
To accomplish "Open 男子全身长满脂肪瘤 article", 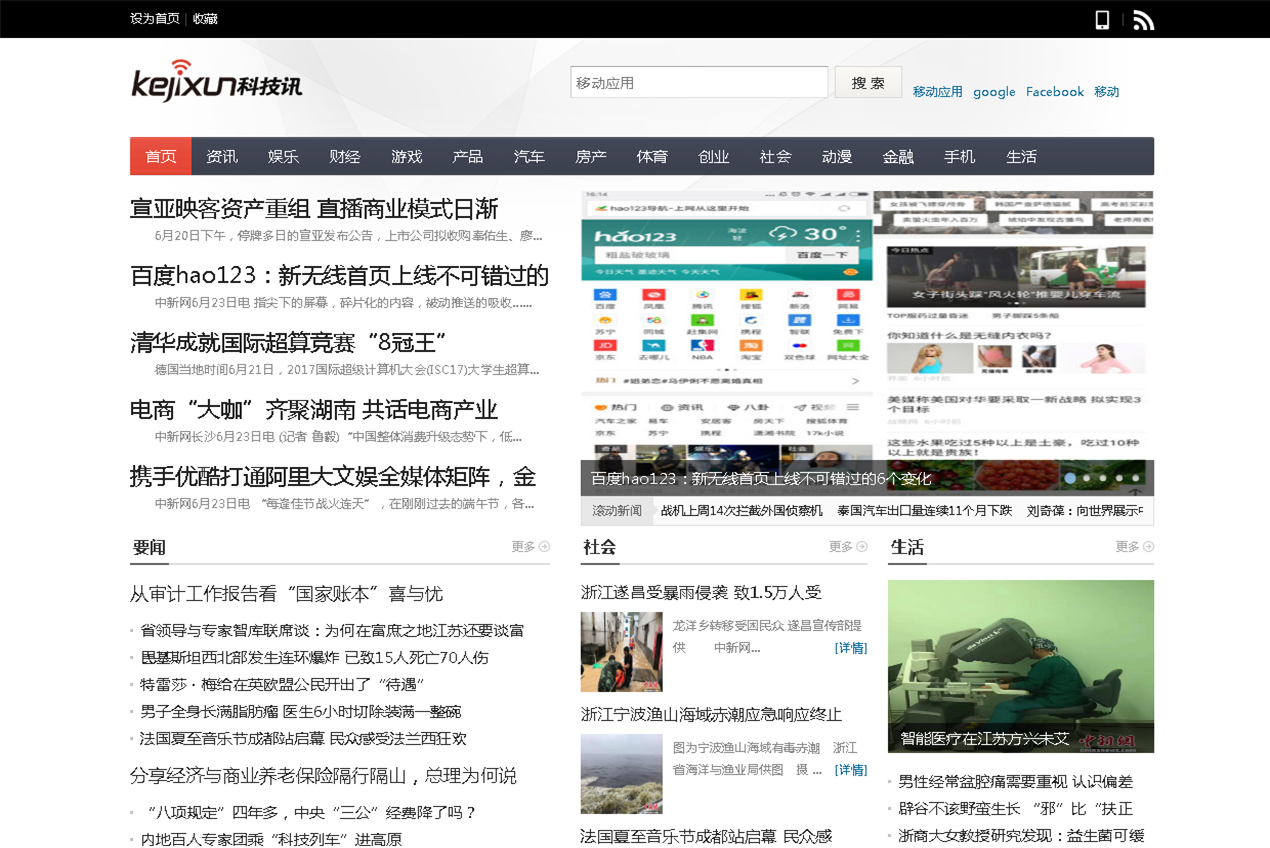I will point(300,712).
